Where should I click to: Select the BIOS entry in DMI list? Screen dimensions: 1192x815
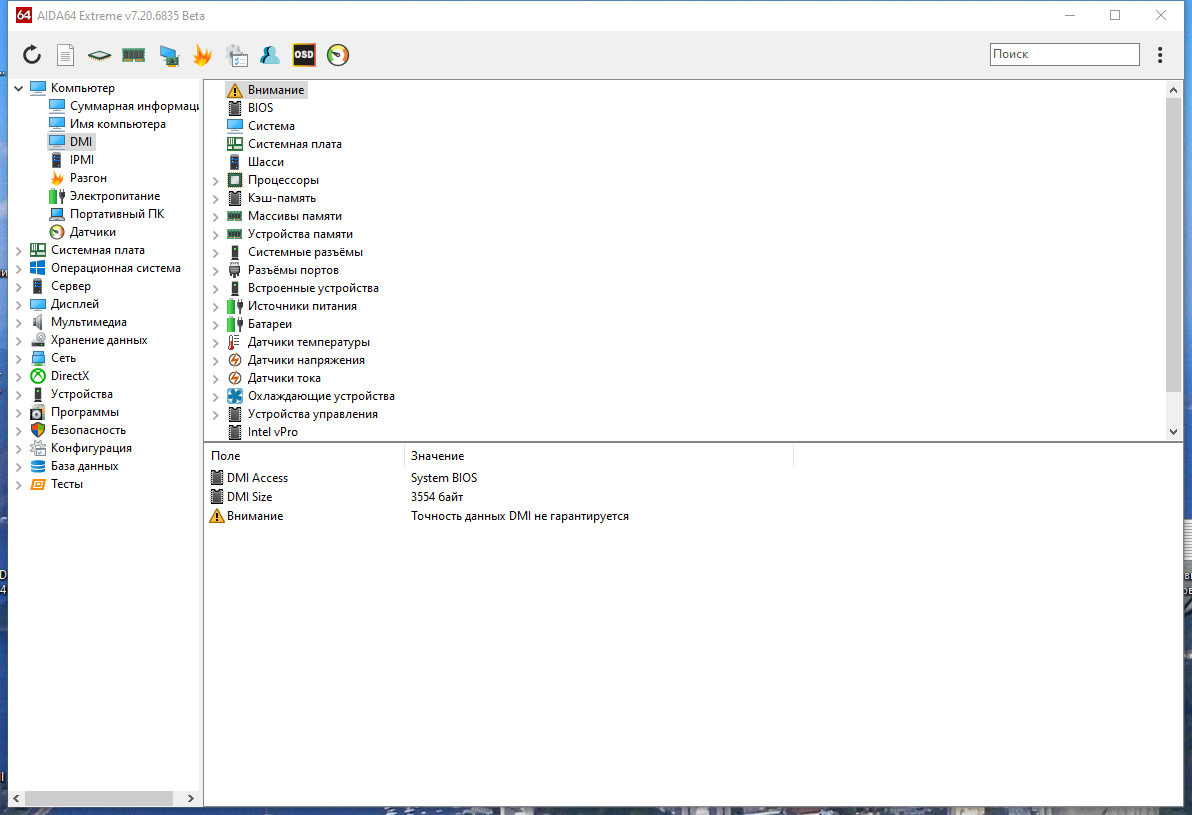tap(250, 108)
